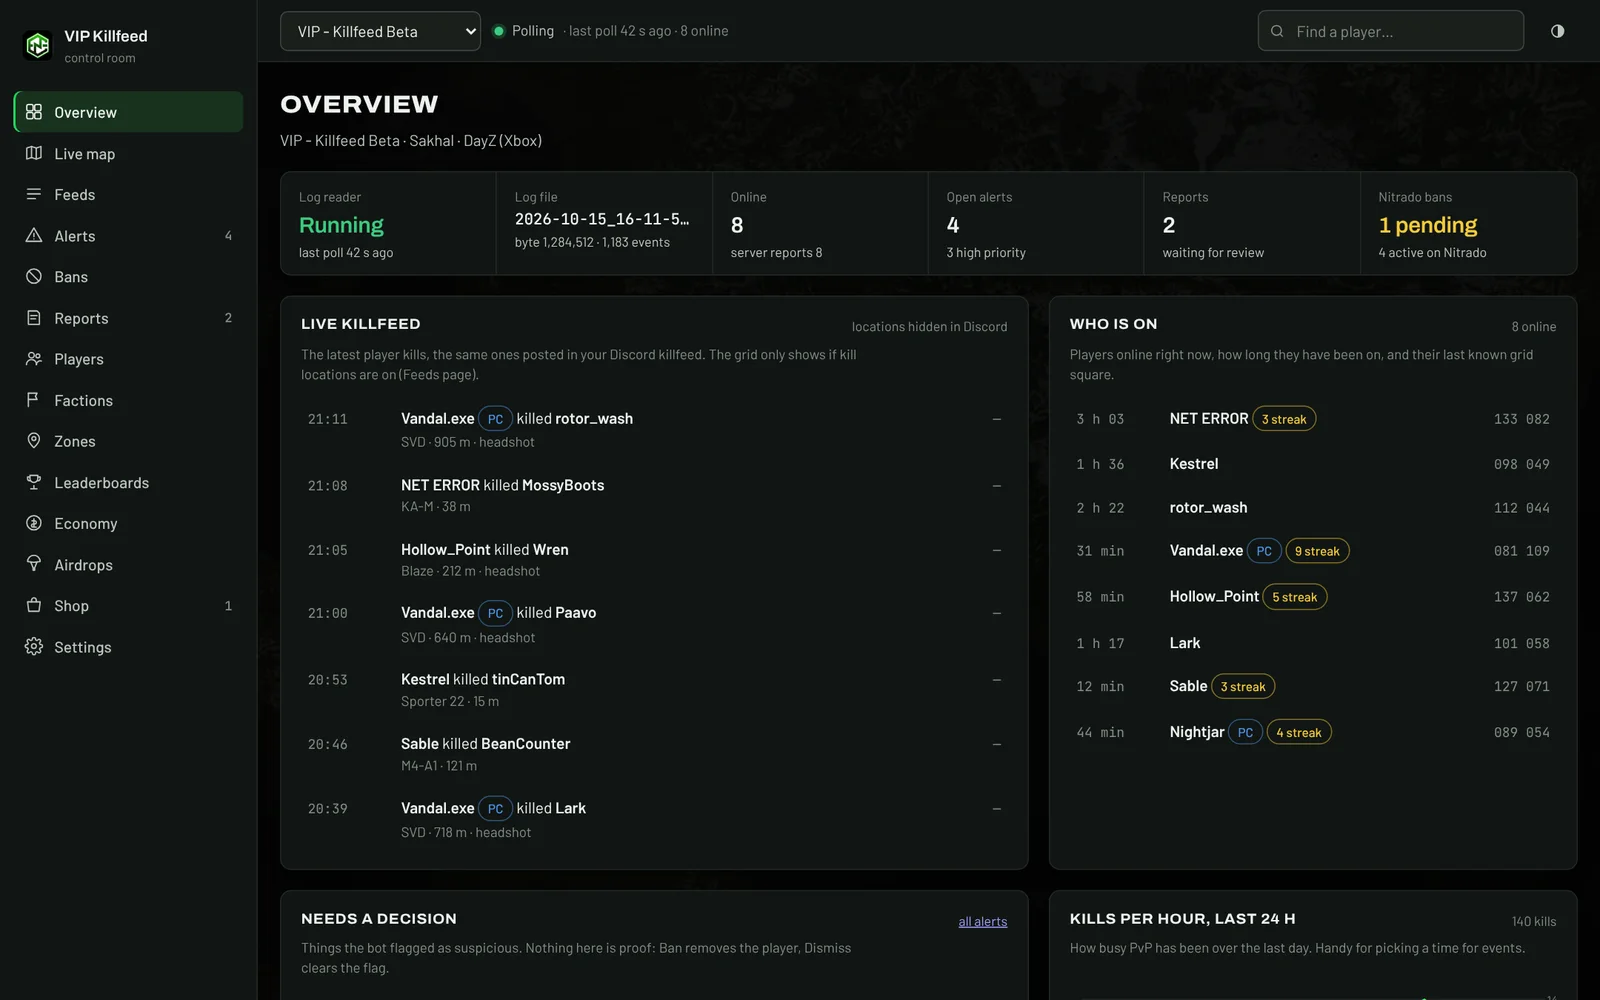
Task: Click the Economy coin icon
Action: click(x=34, y=523)
